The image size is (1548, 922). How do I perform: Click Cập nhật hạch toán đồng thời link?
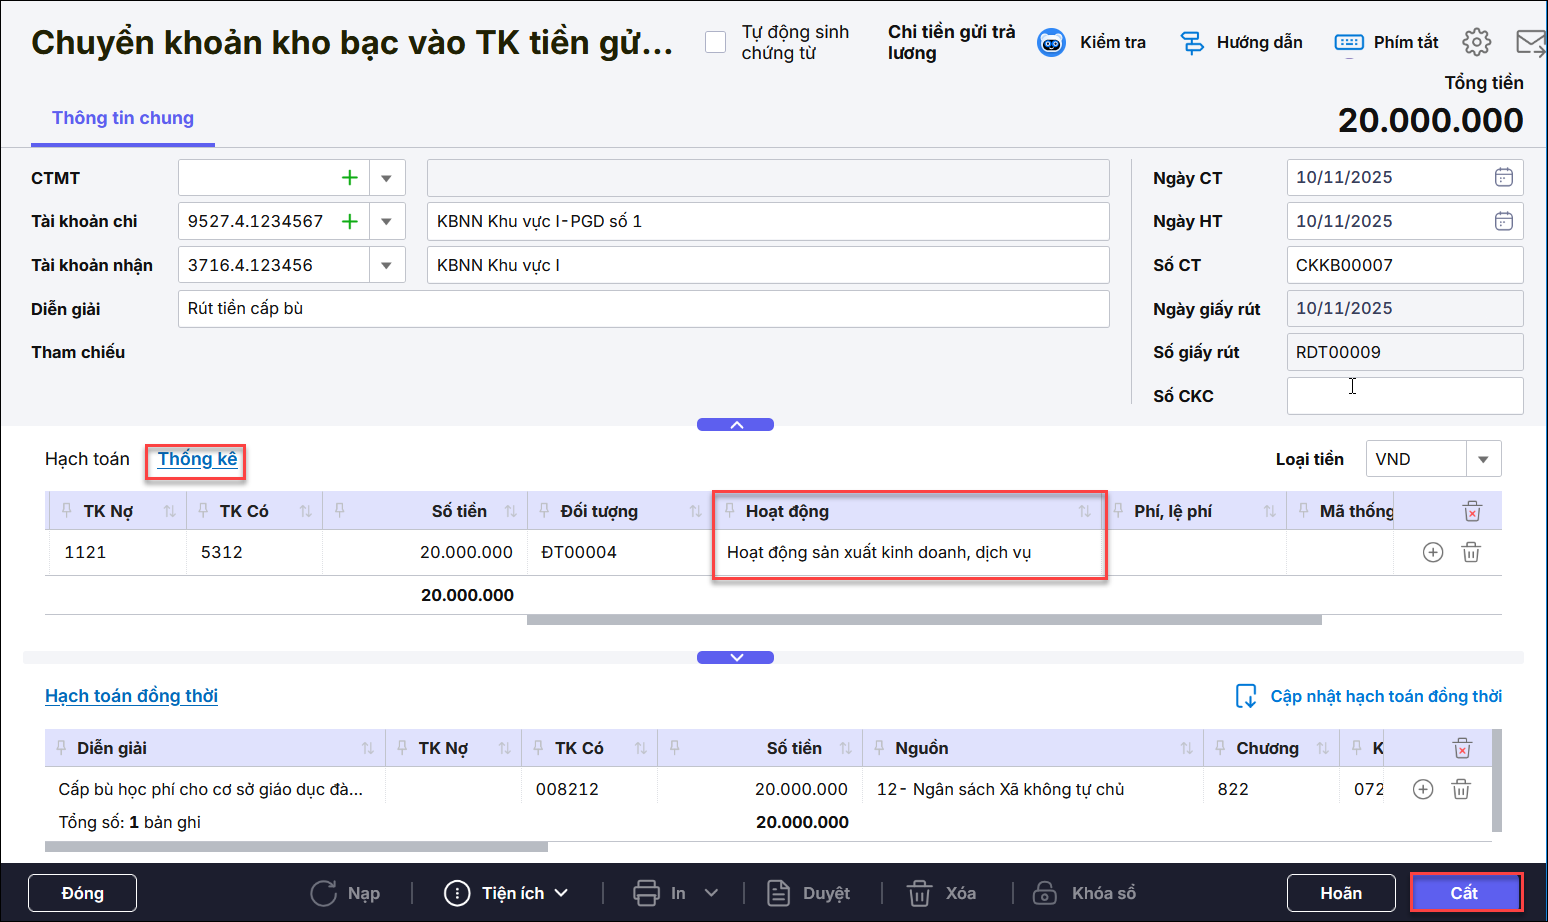click(1385, 696)
